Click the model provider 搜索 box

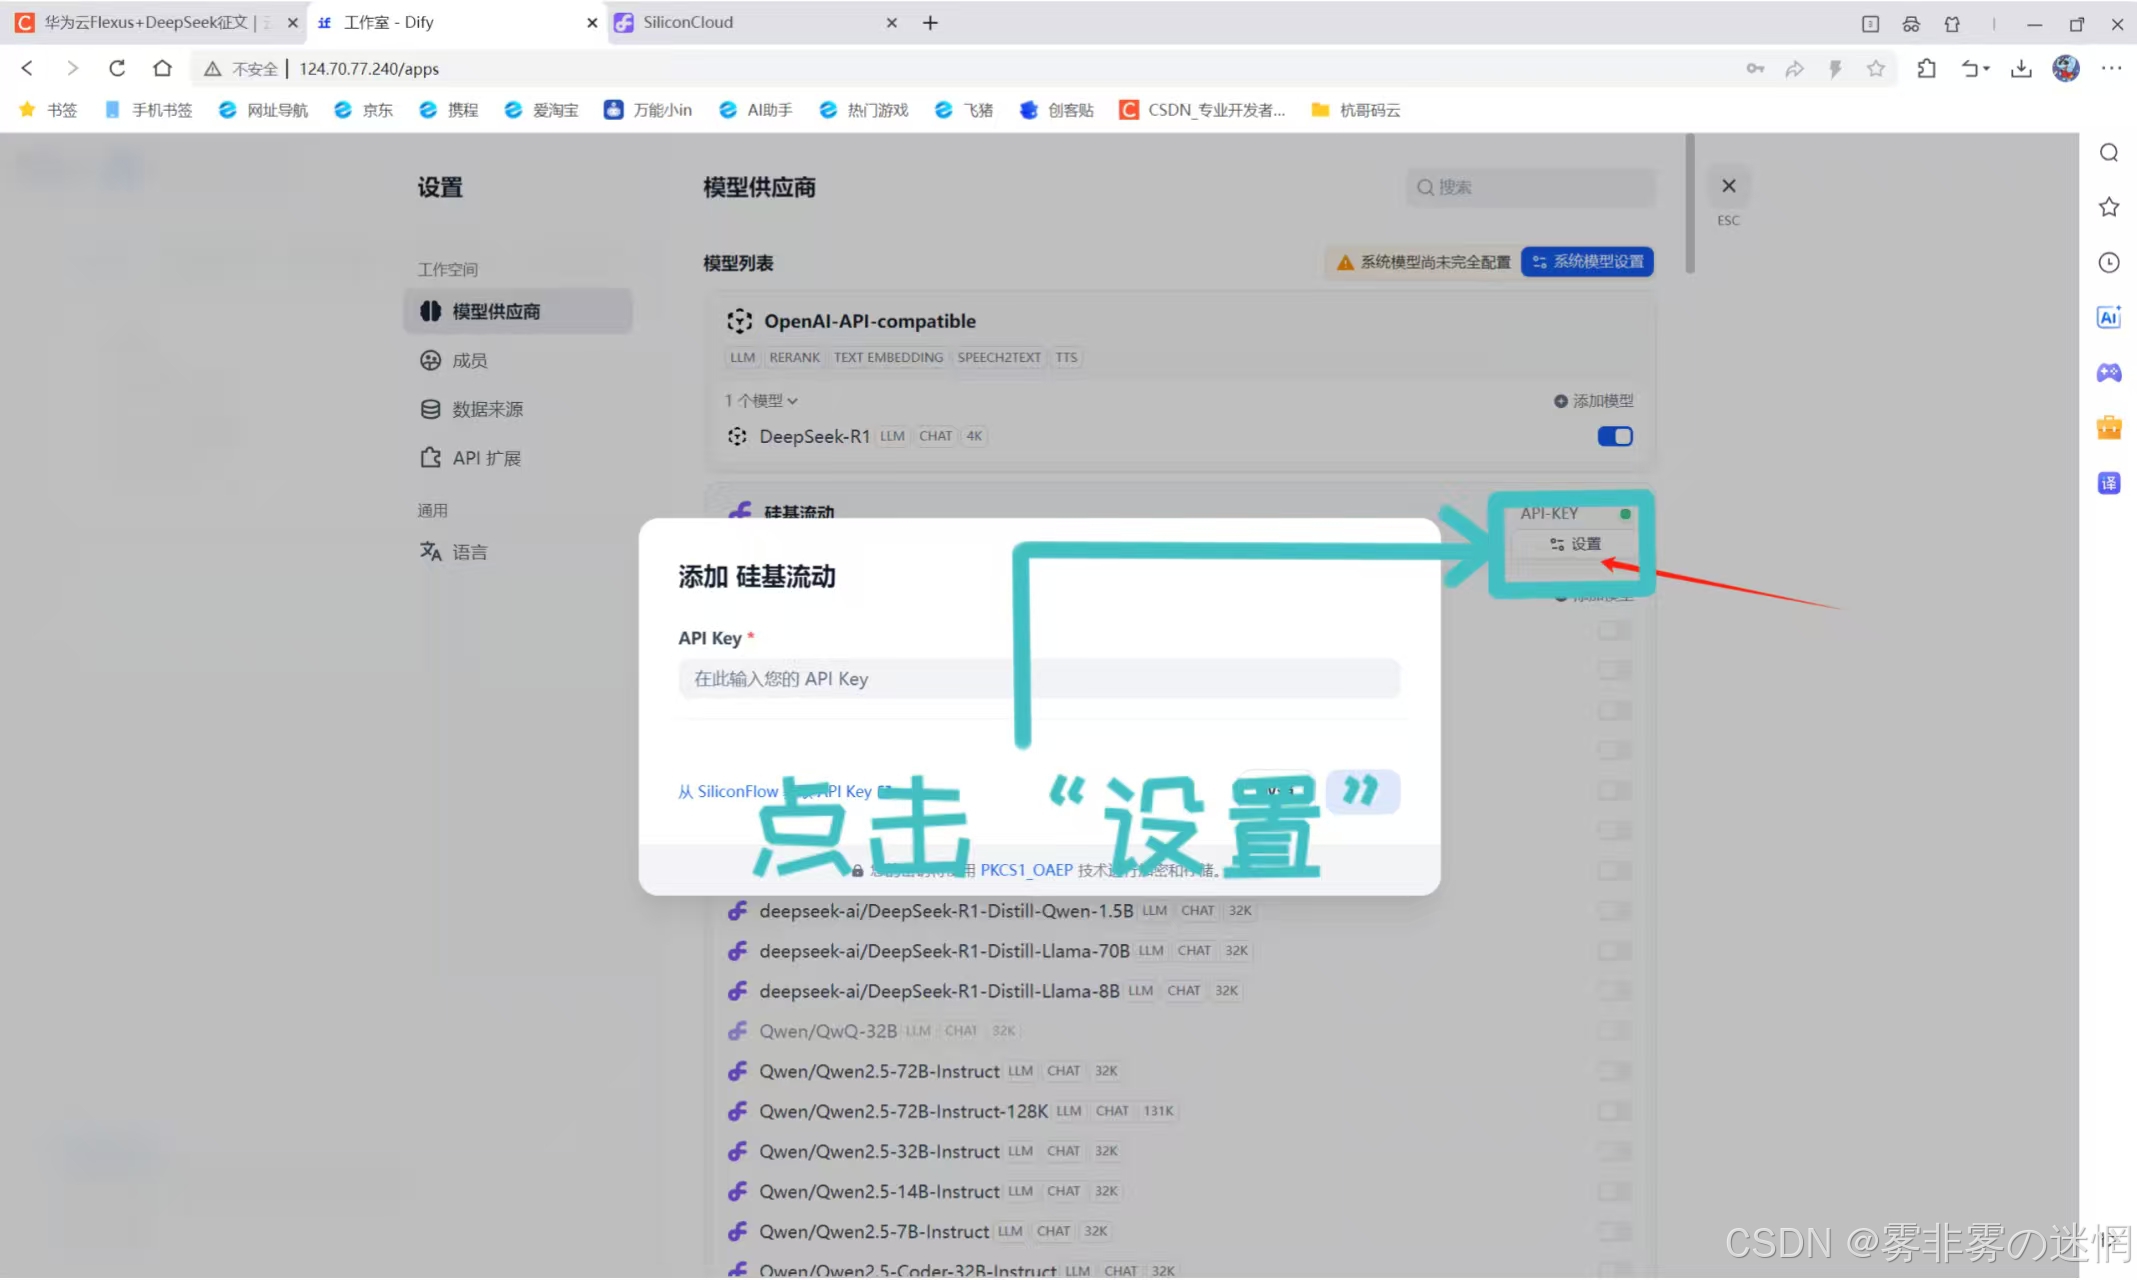click(1530, 187)
